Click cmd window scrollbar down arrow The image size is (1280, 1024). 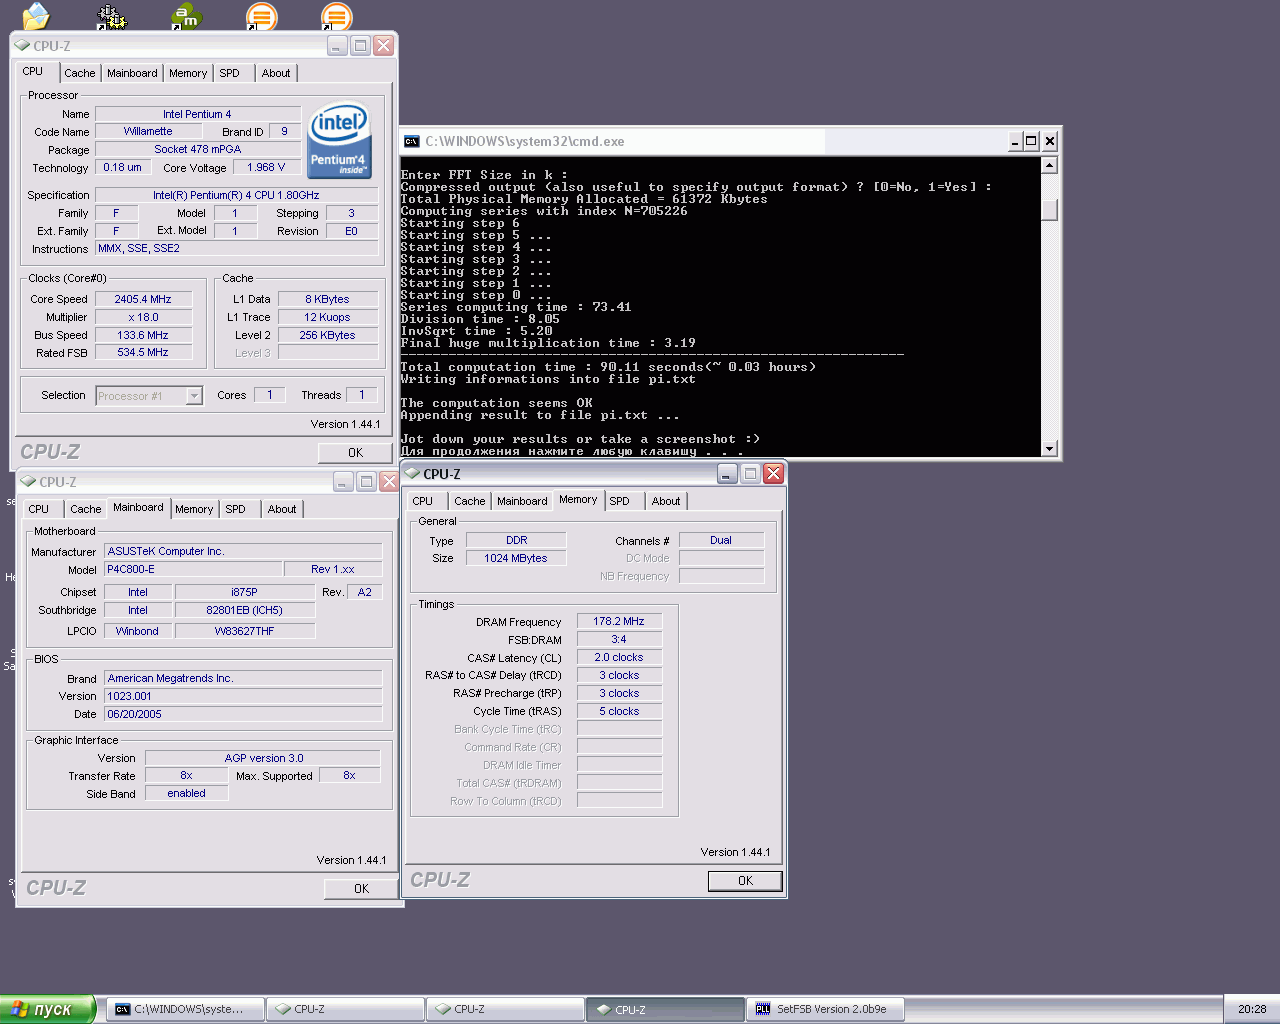pos(1049,448)
